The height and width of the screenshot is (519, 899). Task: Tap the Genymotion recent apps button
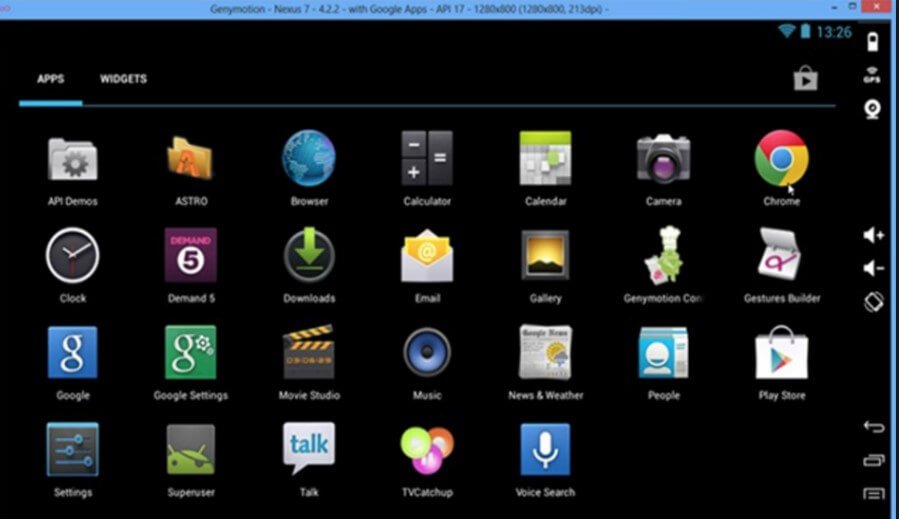(874, 460)
